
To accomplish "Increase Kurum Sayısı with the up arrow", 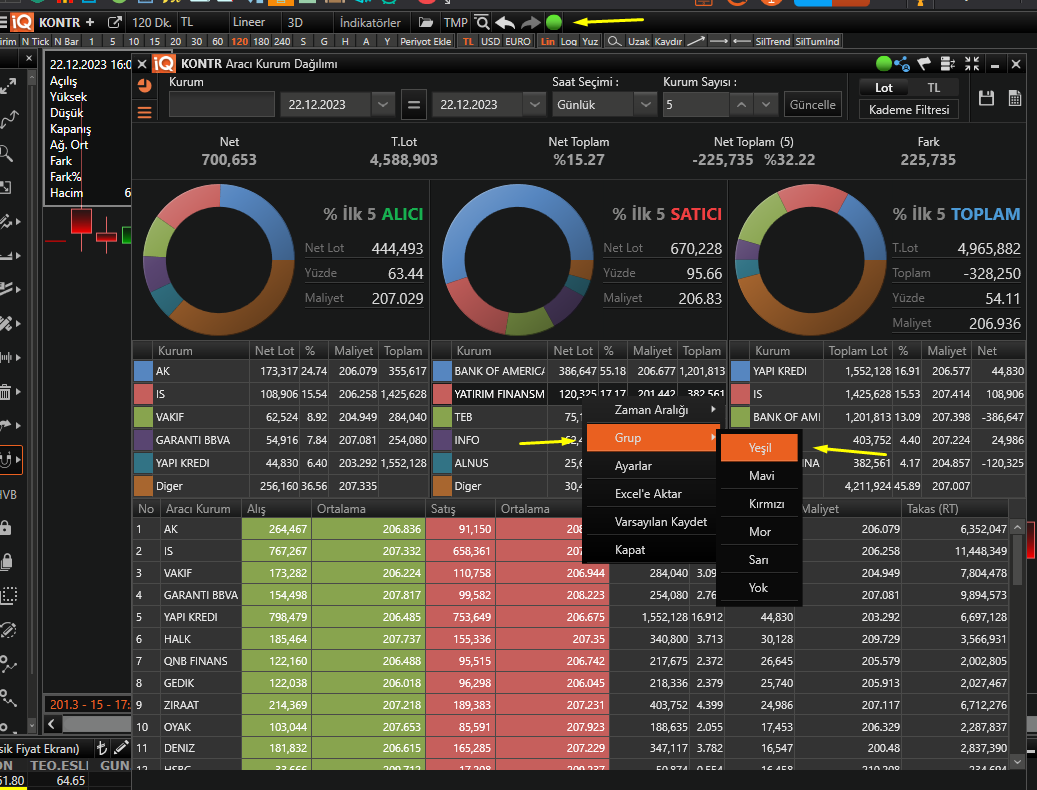I will pyautogui.click(x=741, y=104).
